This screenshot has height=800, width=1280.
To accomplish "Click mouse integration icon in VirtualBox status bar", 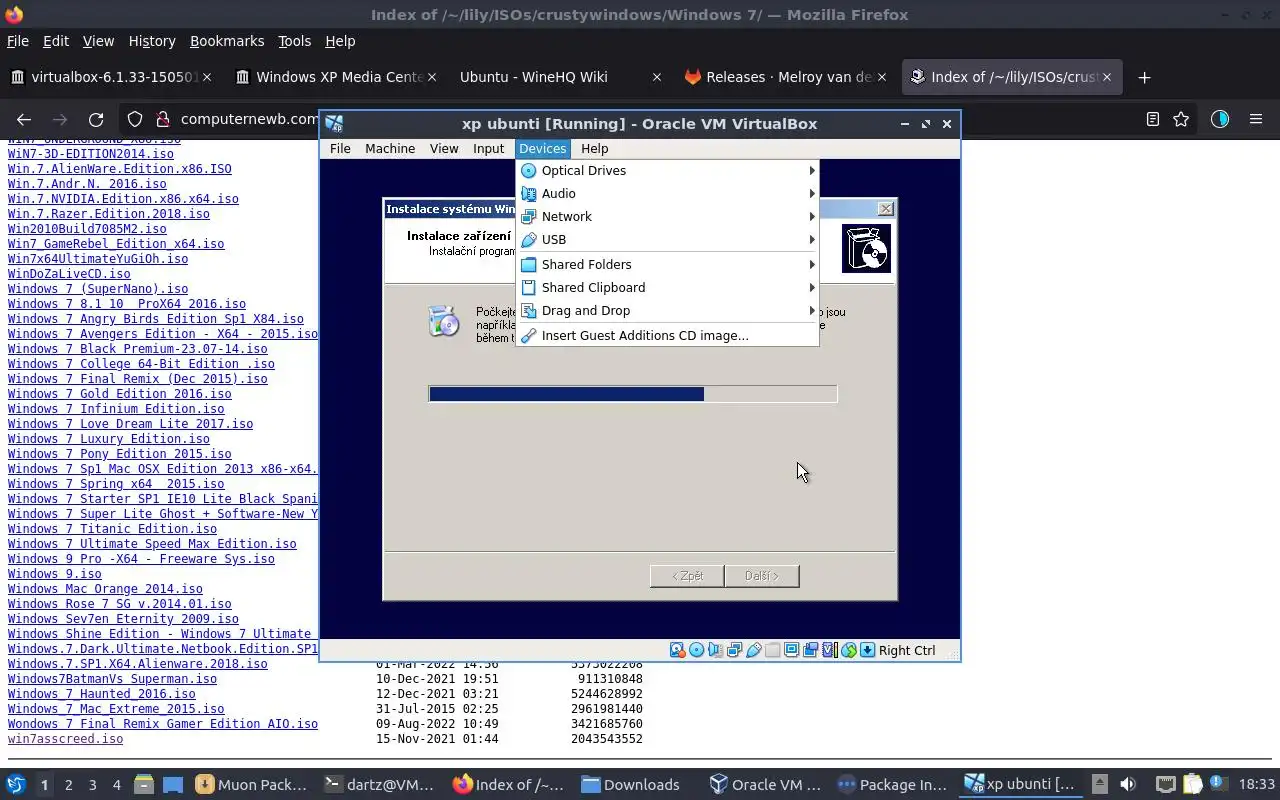I will (848, 650).
